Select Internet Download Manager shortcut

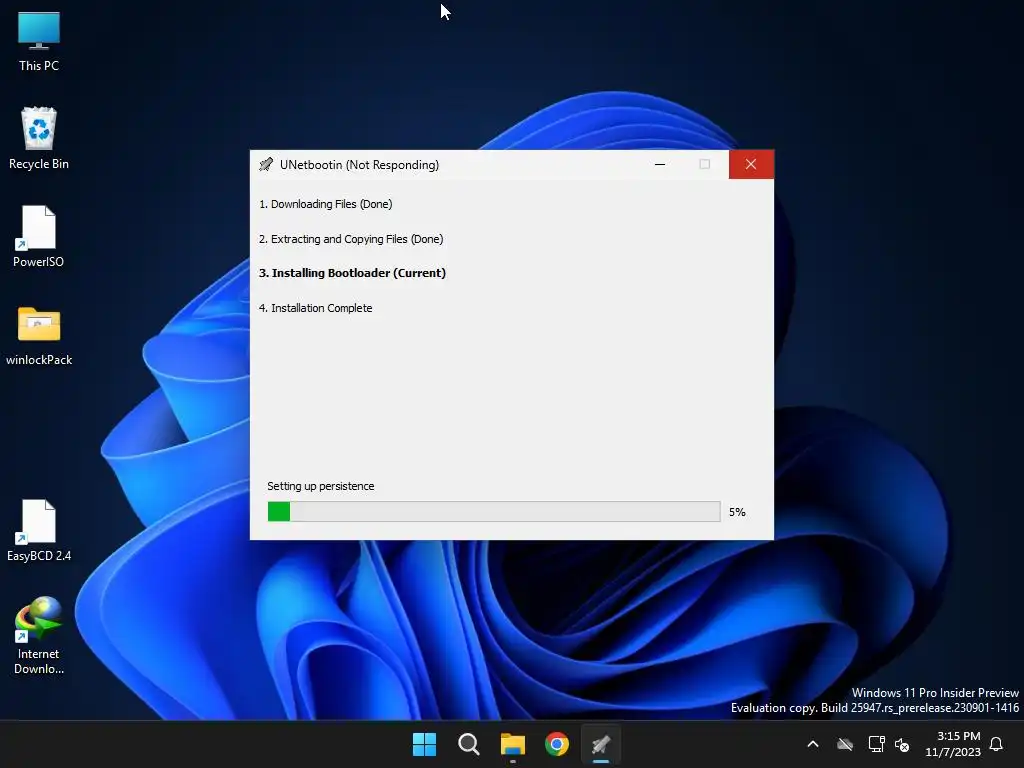pos(39,635)
